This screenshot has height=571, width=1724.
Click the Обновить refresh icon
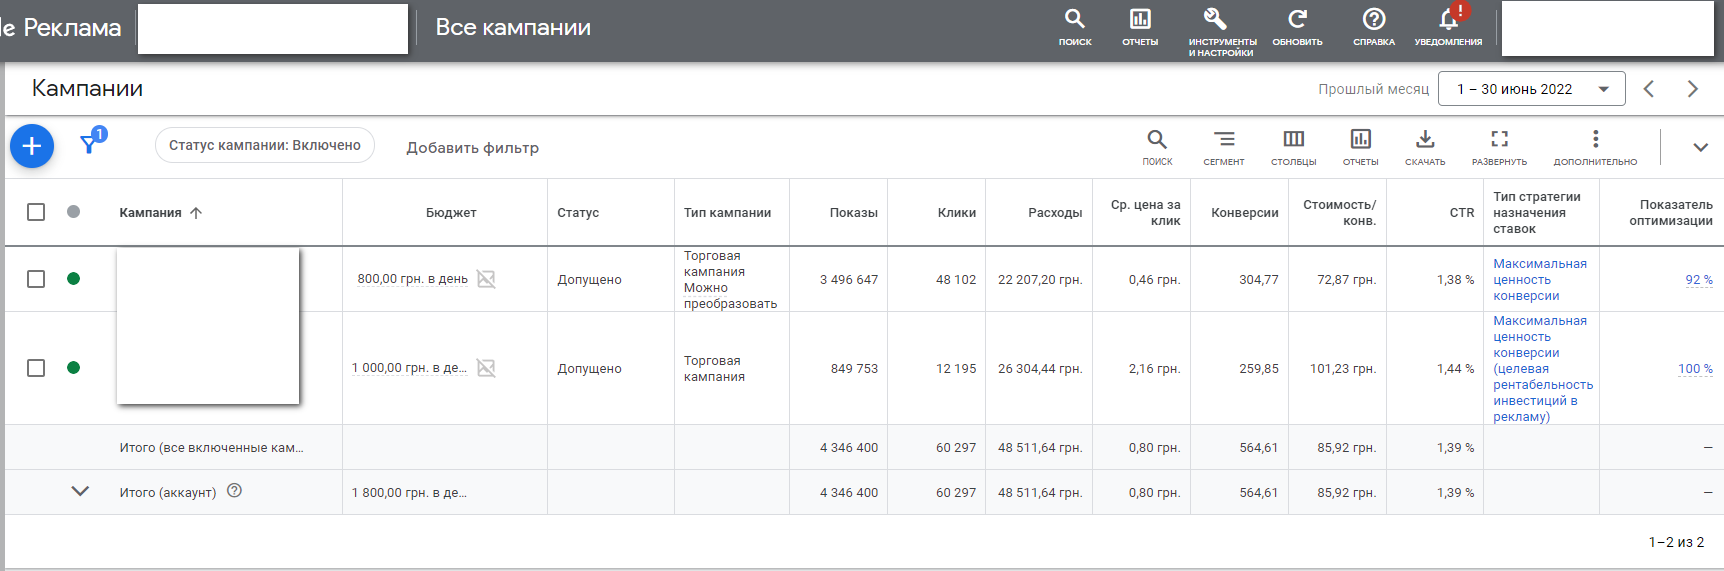coord(1297,19)
